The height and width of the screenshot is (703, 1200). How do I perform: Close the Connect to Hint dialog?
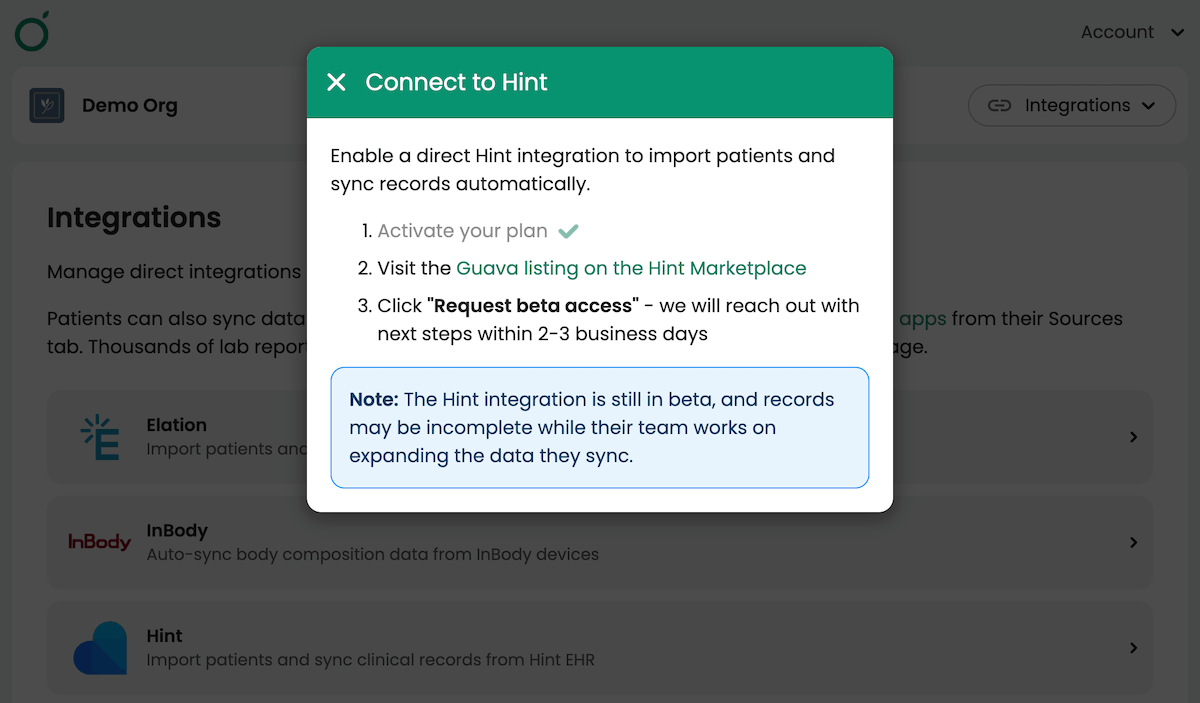(336, 82)
